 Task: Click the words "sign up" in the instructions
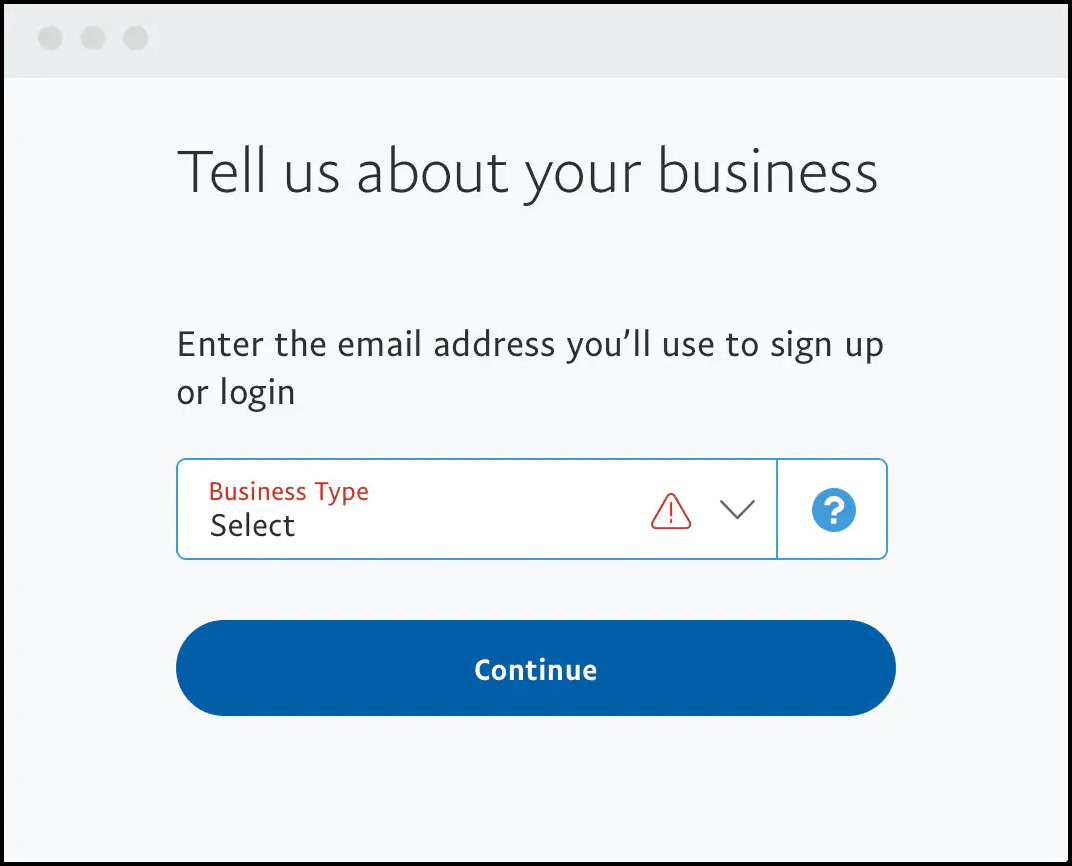point(827,346)
